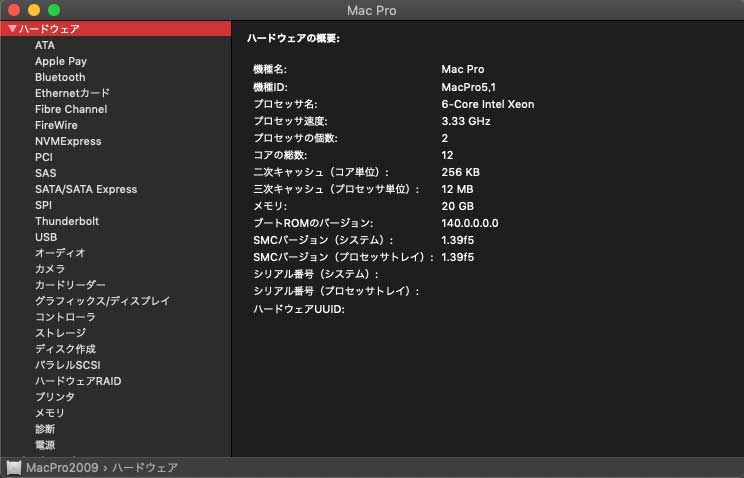
Task: Click the シリアル番号（システム） label
Action: click(316, 274)
